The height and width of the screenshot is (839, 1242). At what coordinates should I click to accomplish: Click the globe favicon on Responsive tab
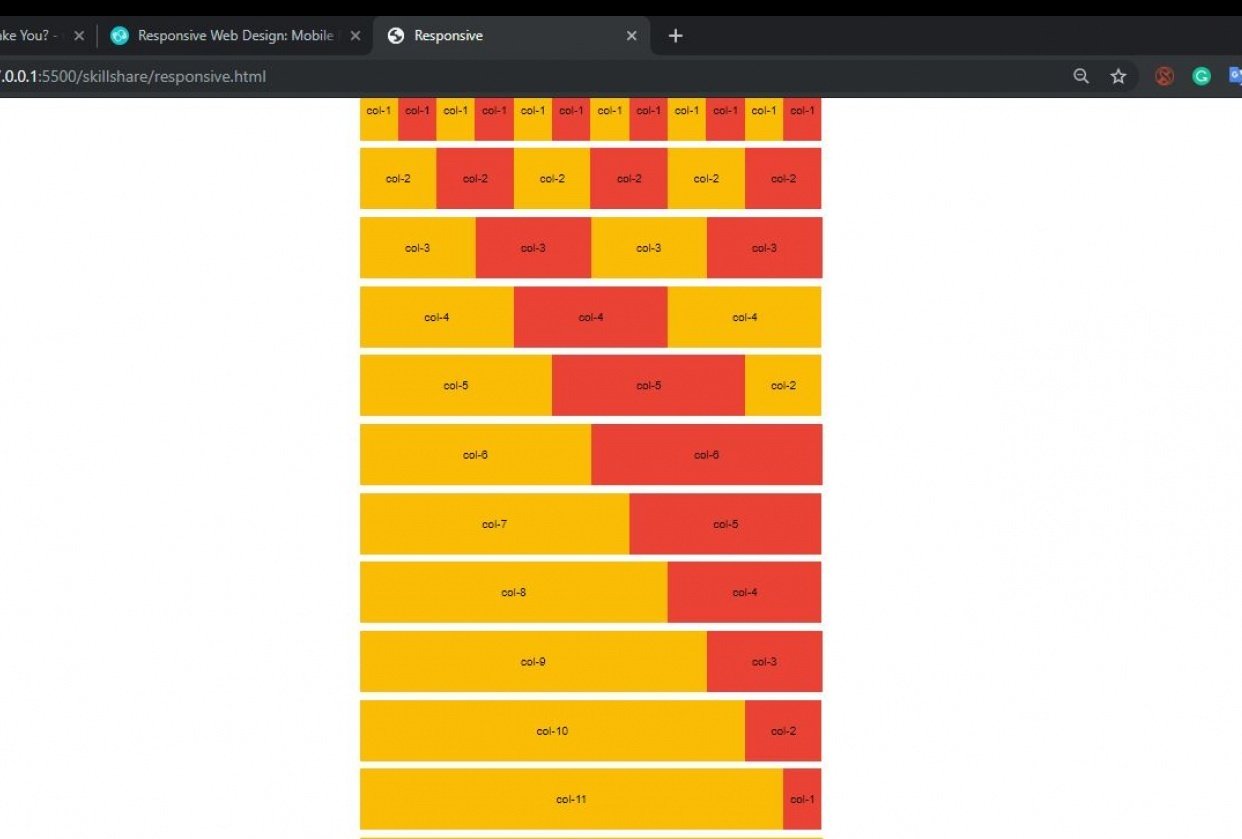coord(396,36)
